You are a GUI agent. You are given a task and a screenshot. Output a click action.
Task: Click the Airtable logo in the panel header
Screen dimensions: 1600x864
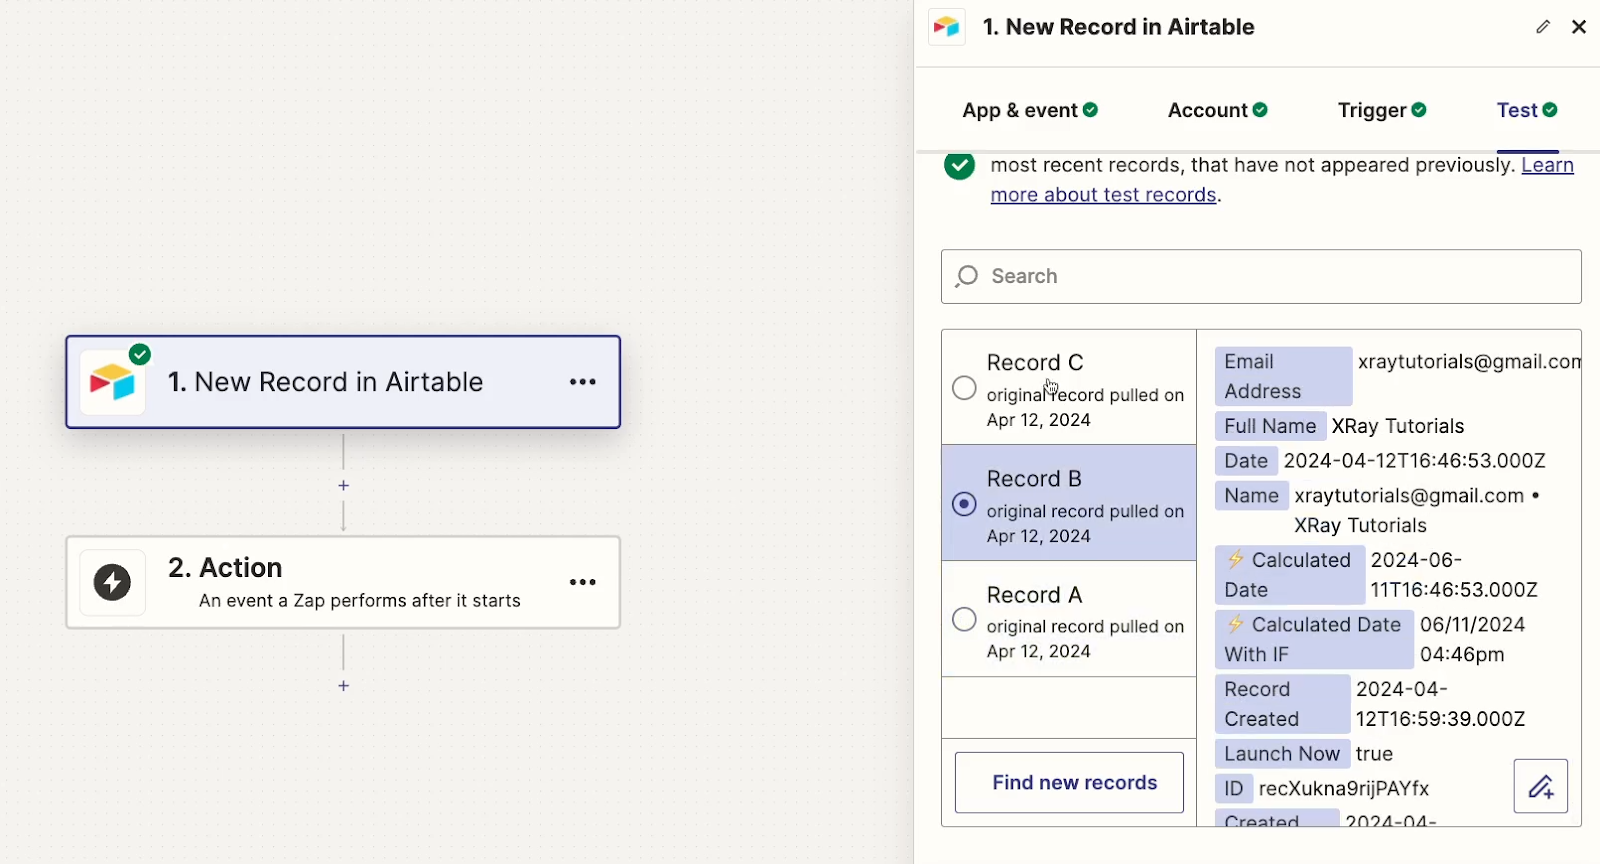click(946, 27)
